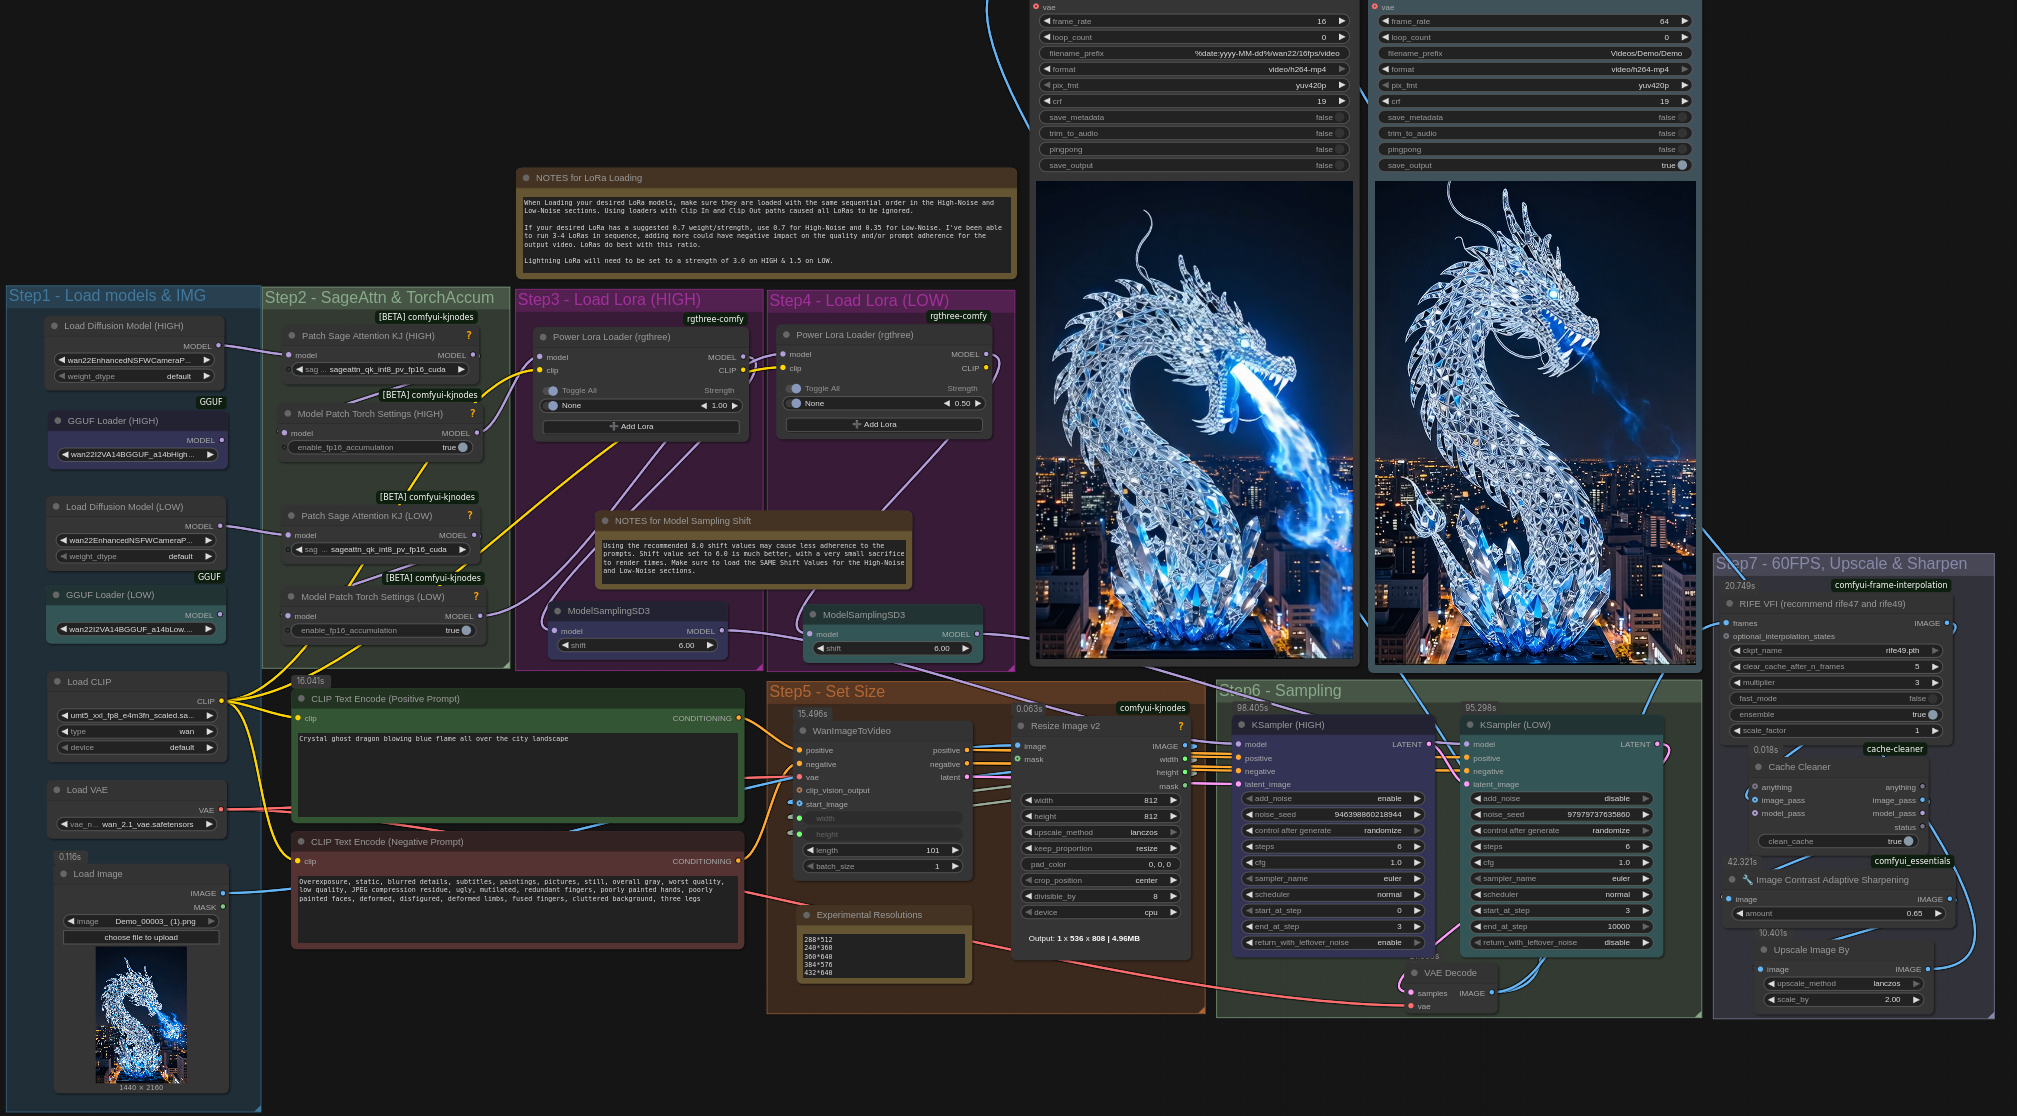Open sampler_name dropdown in KSampler (HIGH)
This screenshot has height=1116, width=2017.
[1332, 879]
